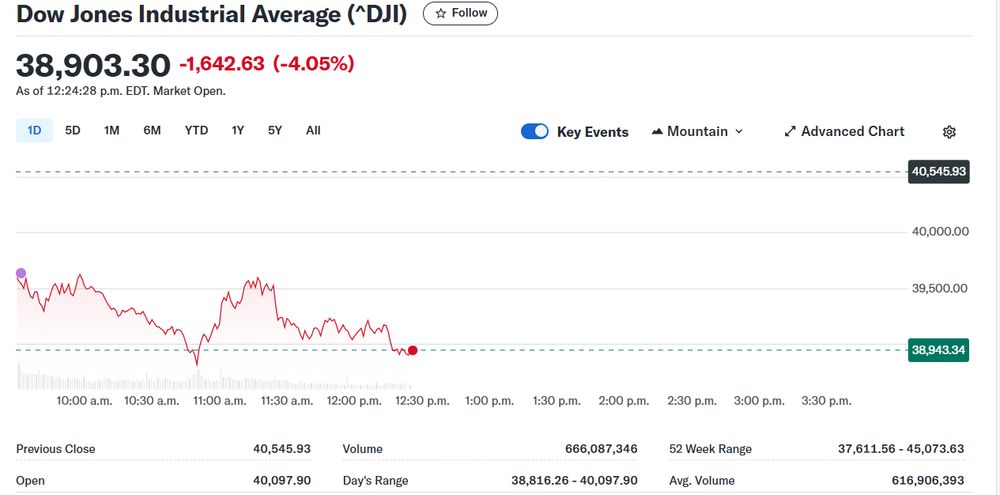Open the Advanced Chart view
Viewport: 1000px width, 495px height.
point(844,131)
